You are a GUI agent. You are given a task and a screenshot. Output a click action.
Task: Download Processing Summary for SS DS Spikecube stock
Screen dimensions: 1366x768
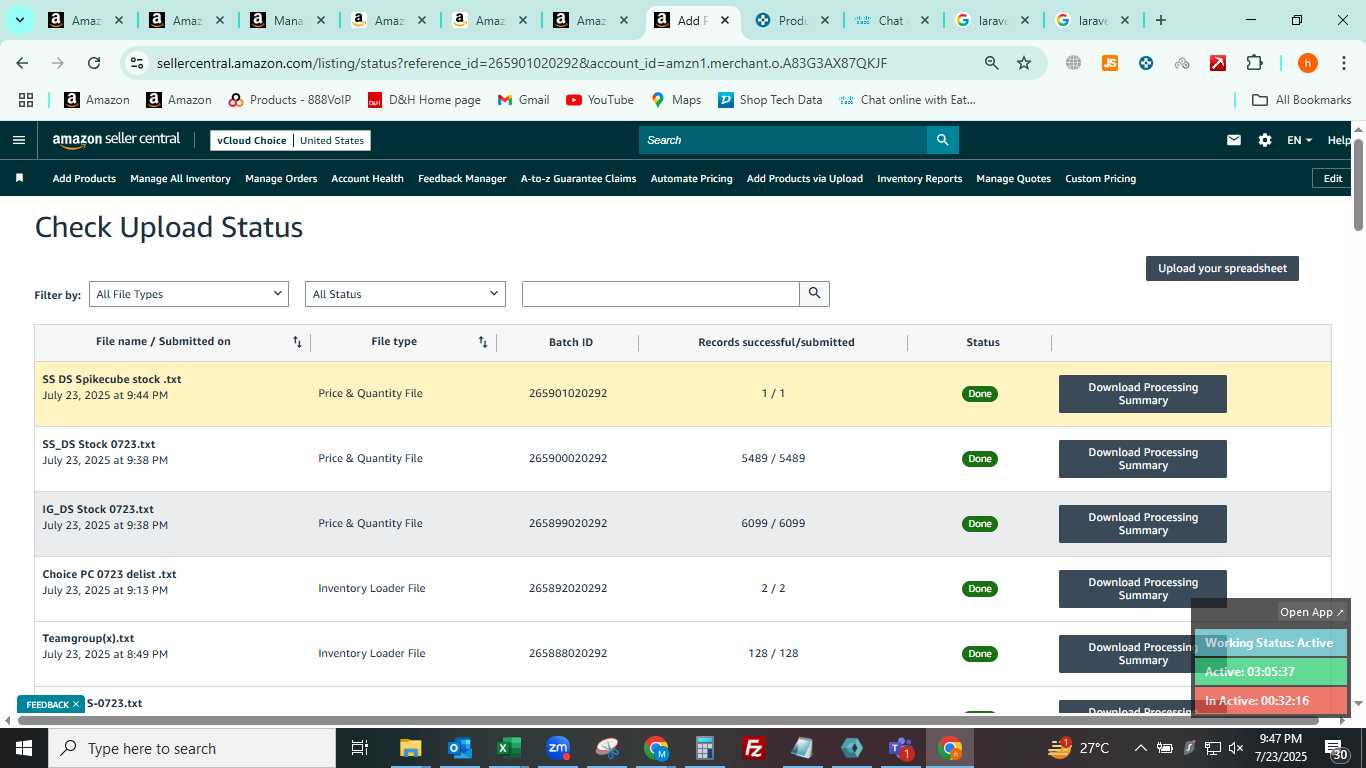pos(1143,394)
